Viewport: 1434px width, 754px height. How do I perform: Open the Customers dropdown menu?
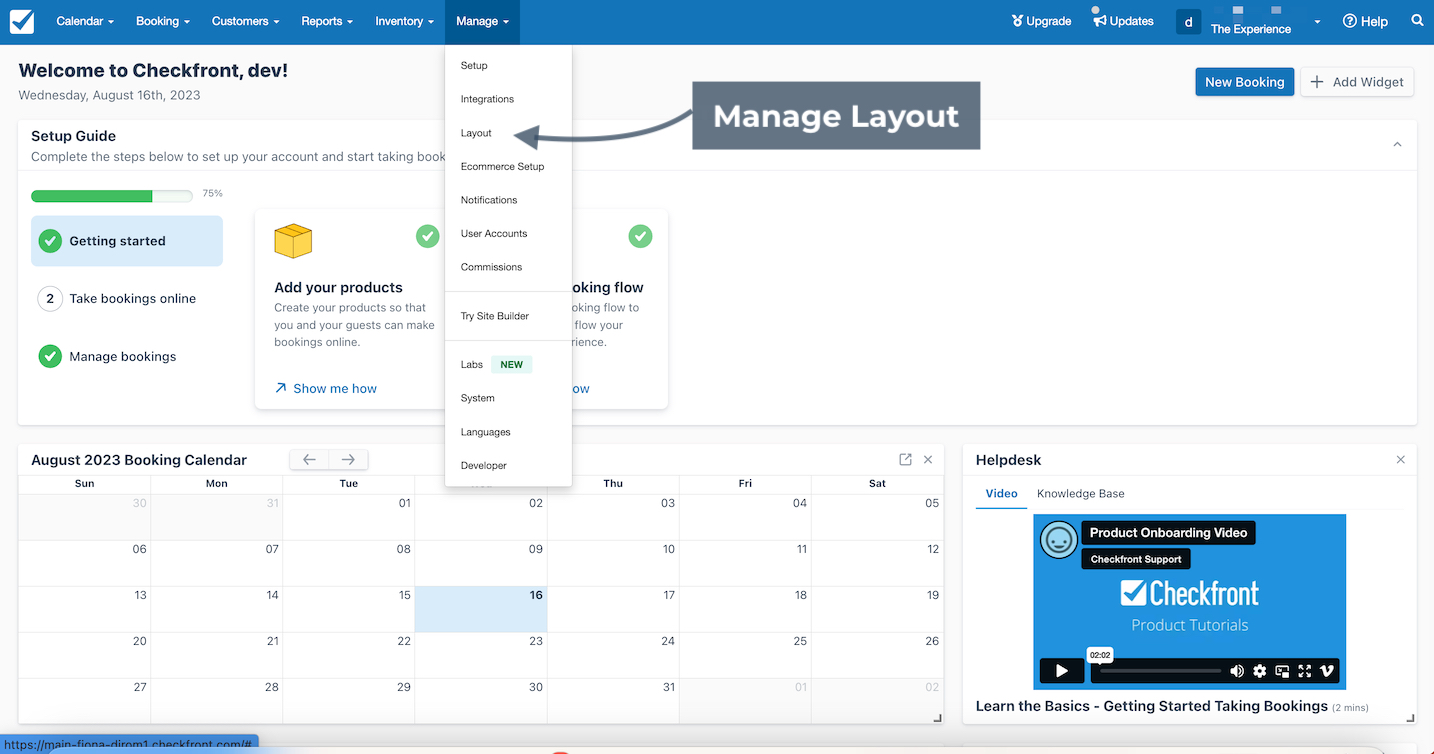(x=245, y=21)
